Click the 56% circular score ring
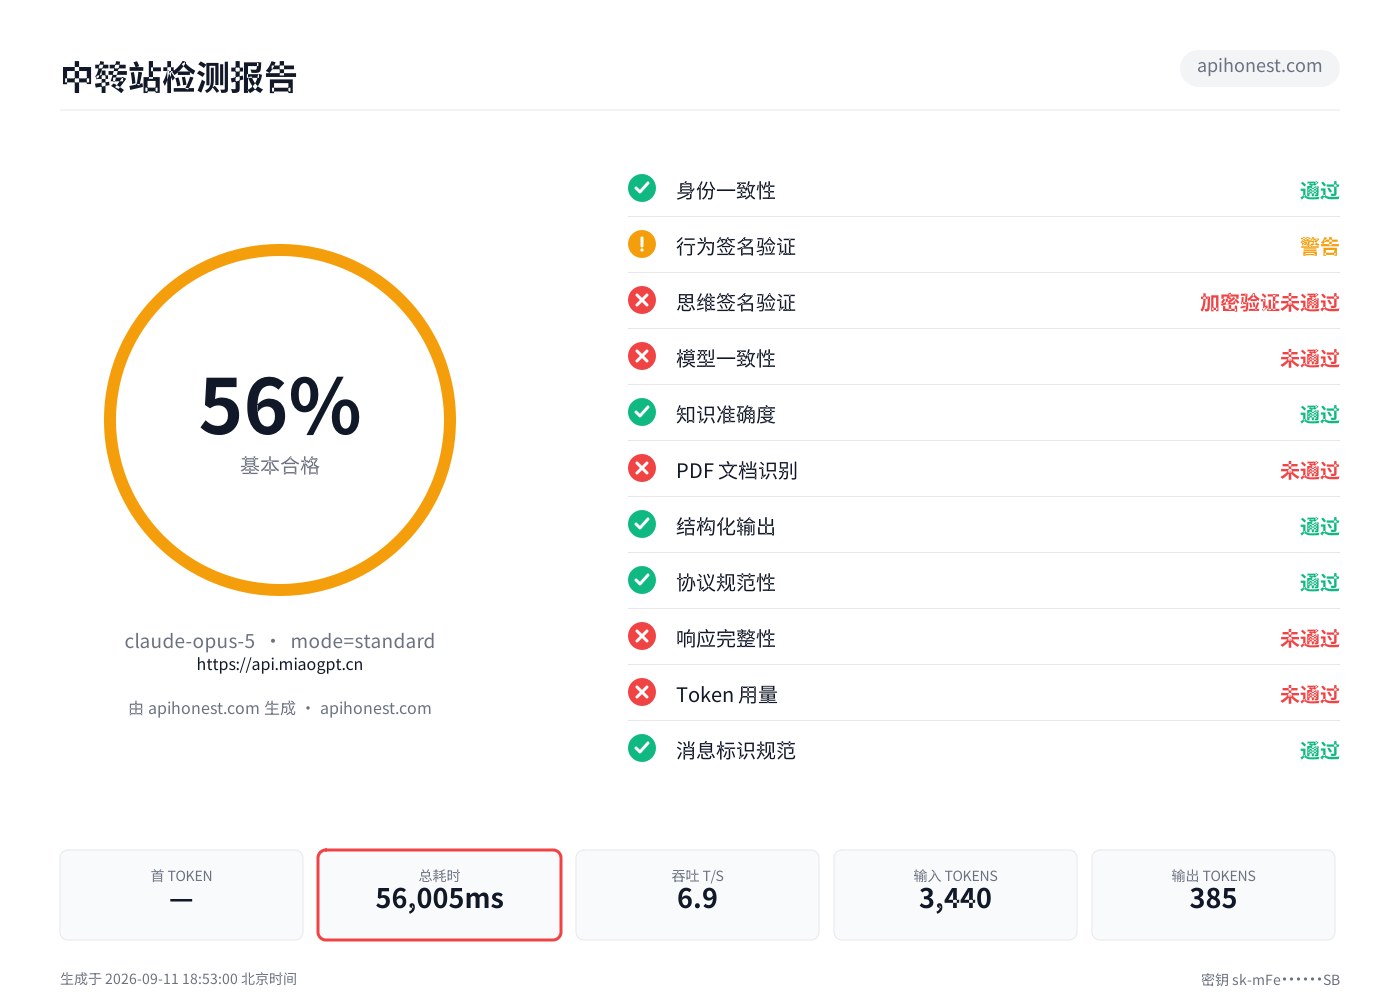This screenshot has height=1000, width=1400. (x=280, y=420)
